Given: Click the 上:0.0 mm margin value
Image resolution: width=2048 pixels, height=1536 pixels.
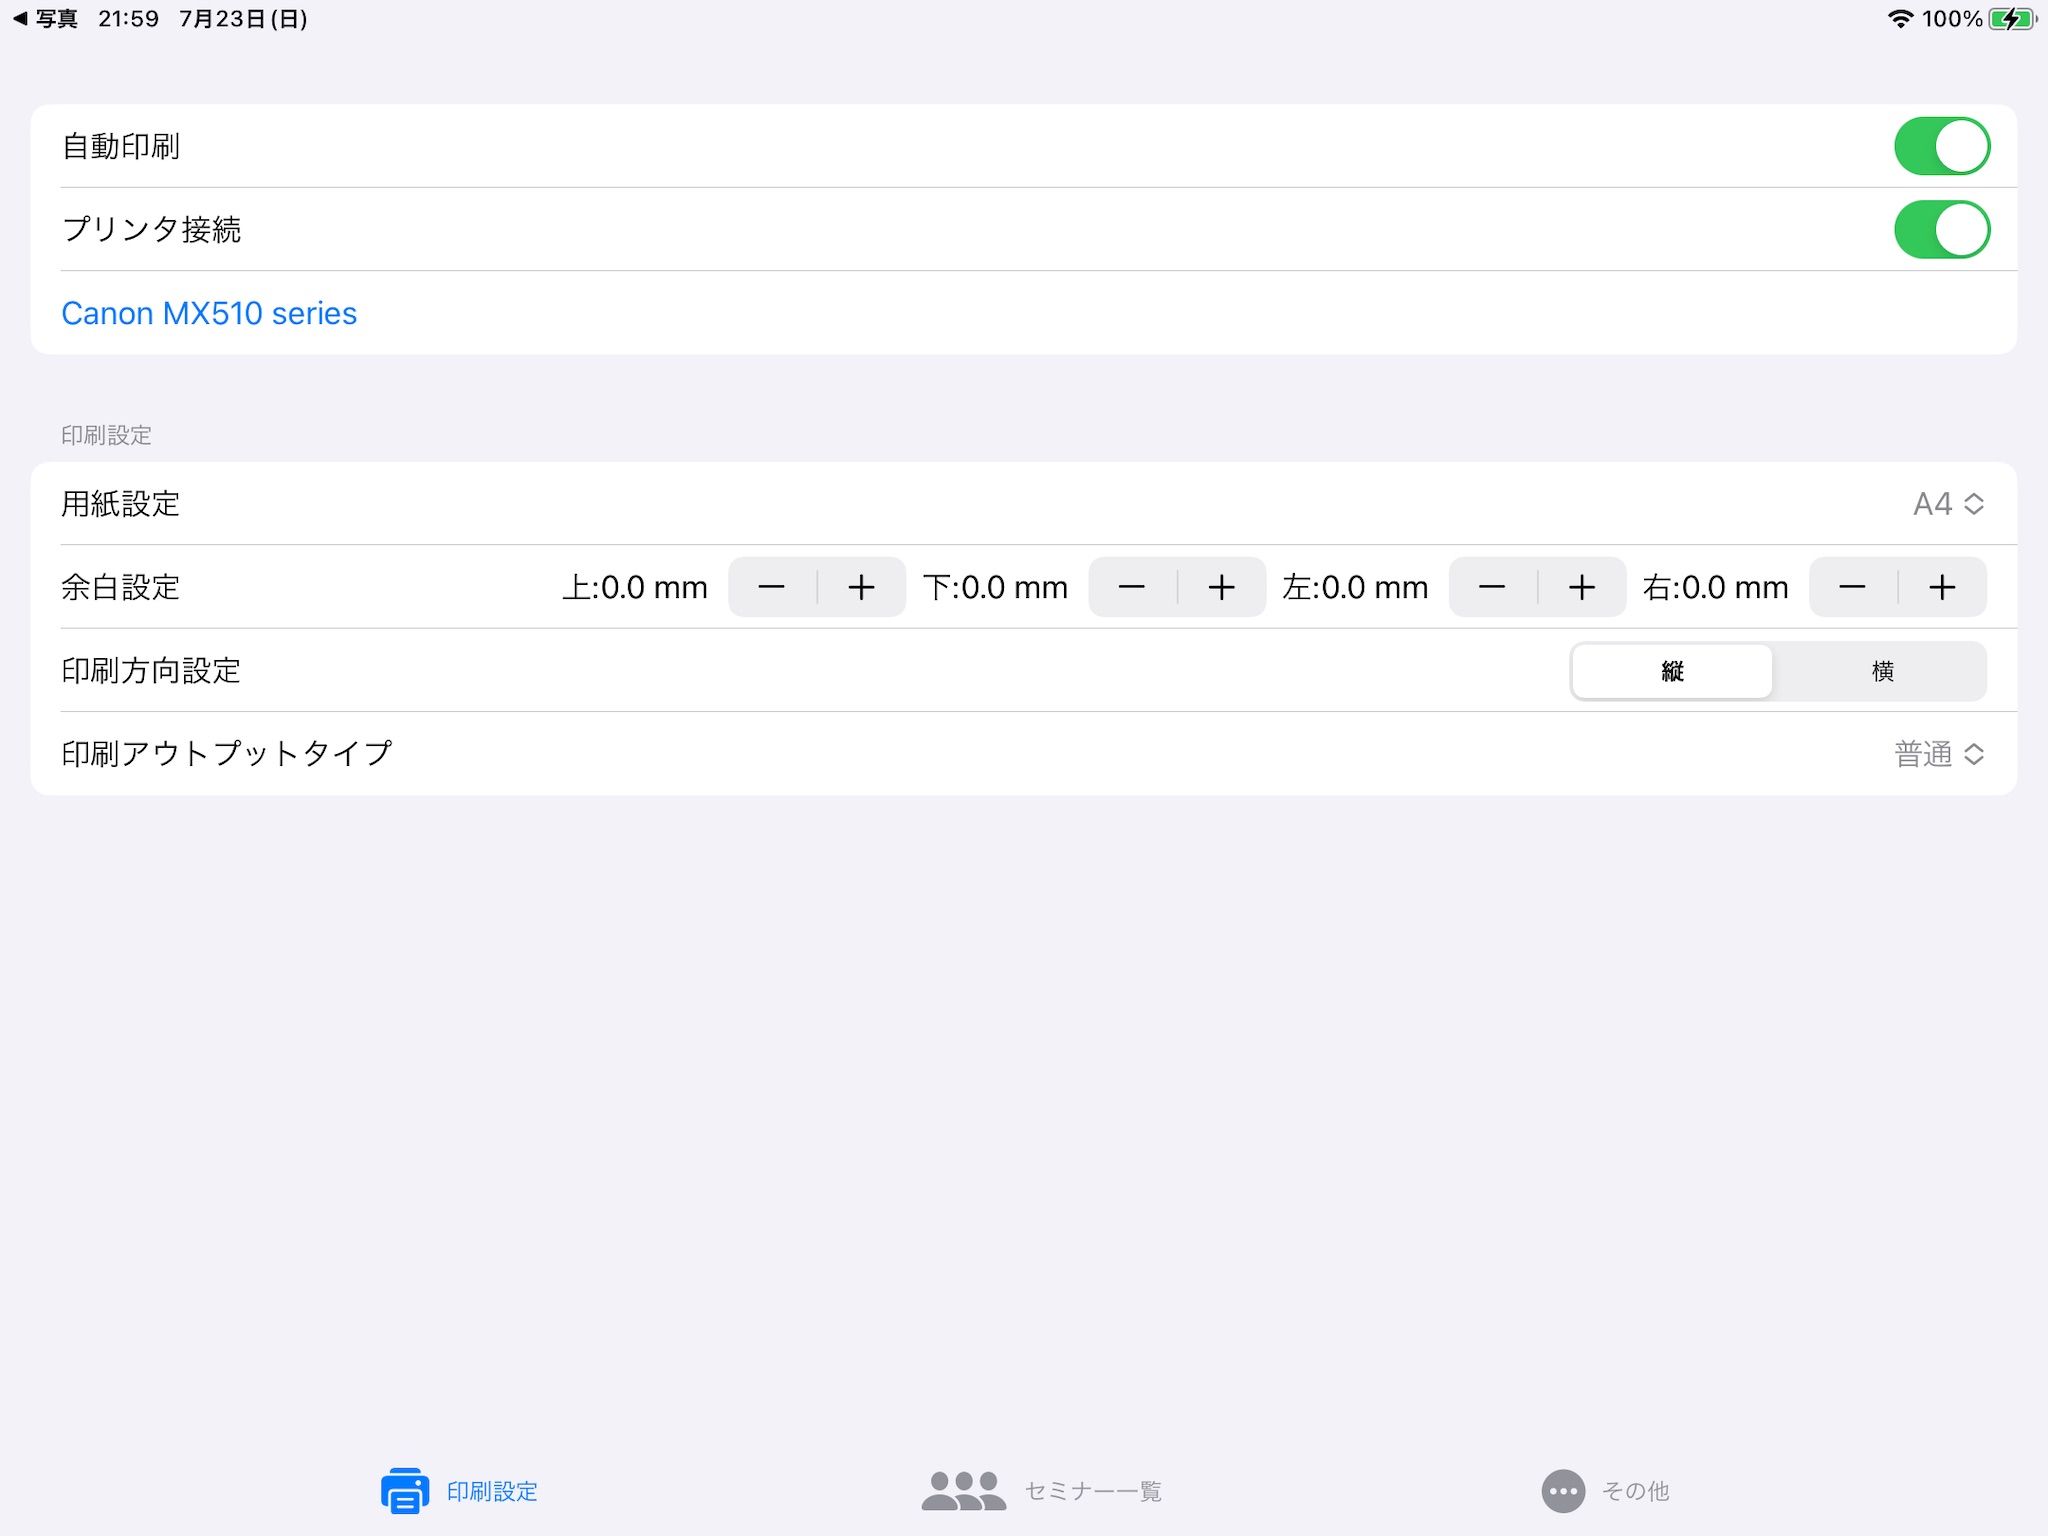Looking at the screenshot, I should pyautogui.click(x=635, y=587).
